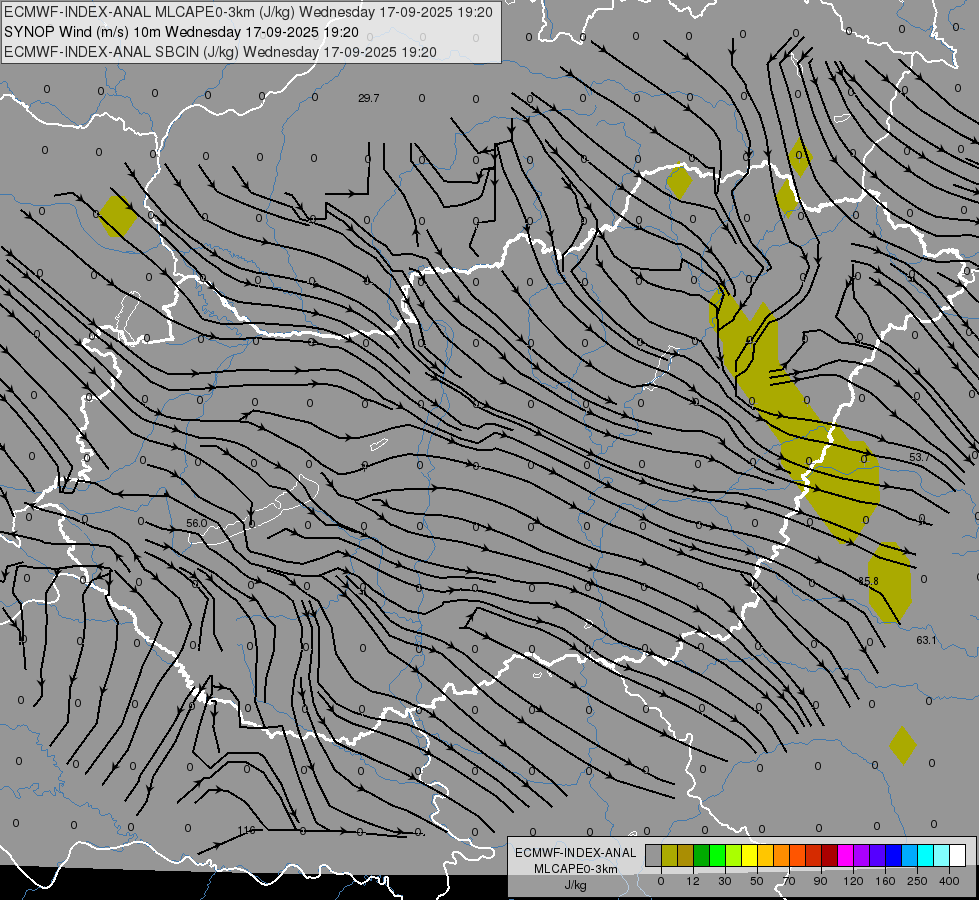Click the legend label MLCAPE0-3km

(576, 869)
